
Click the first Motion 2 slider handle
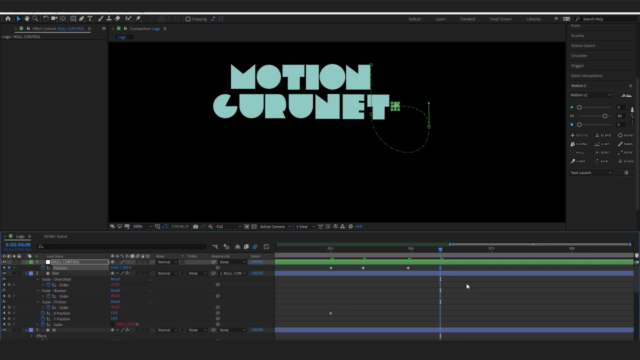point(579,107)
